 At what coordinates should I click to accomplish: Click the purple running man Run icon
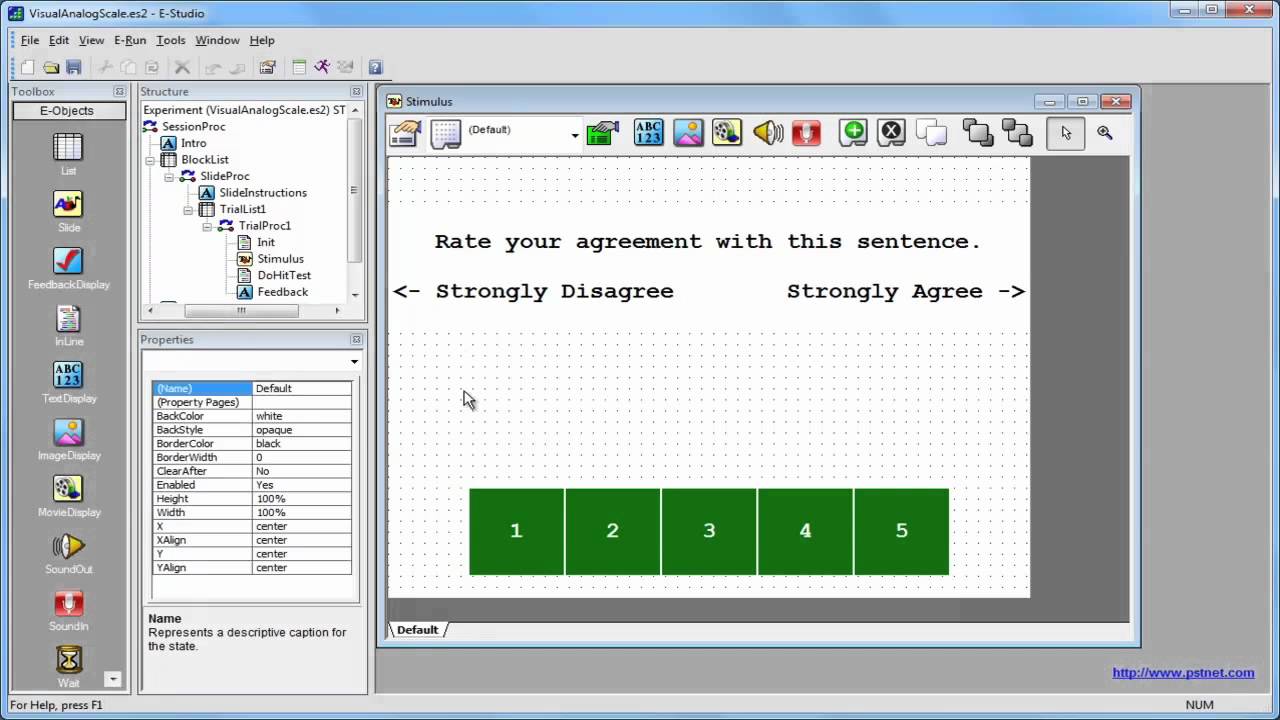[322, 67]
